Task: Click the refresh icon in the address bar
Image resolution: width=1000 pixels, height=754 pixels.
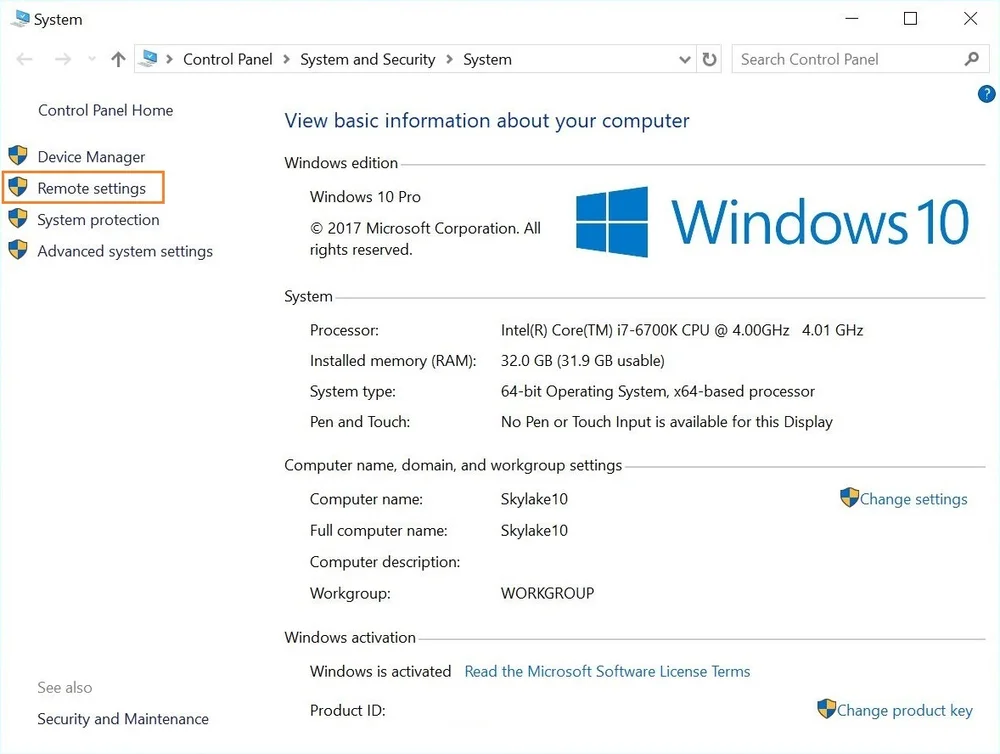Action: pyautogui.click(x=710, y=59)
